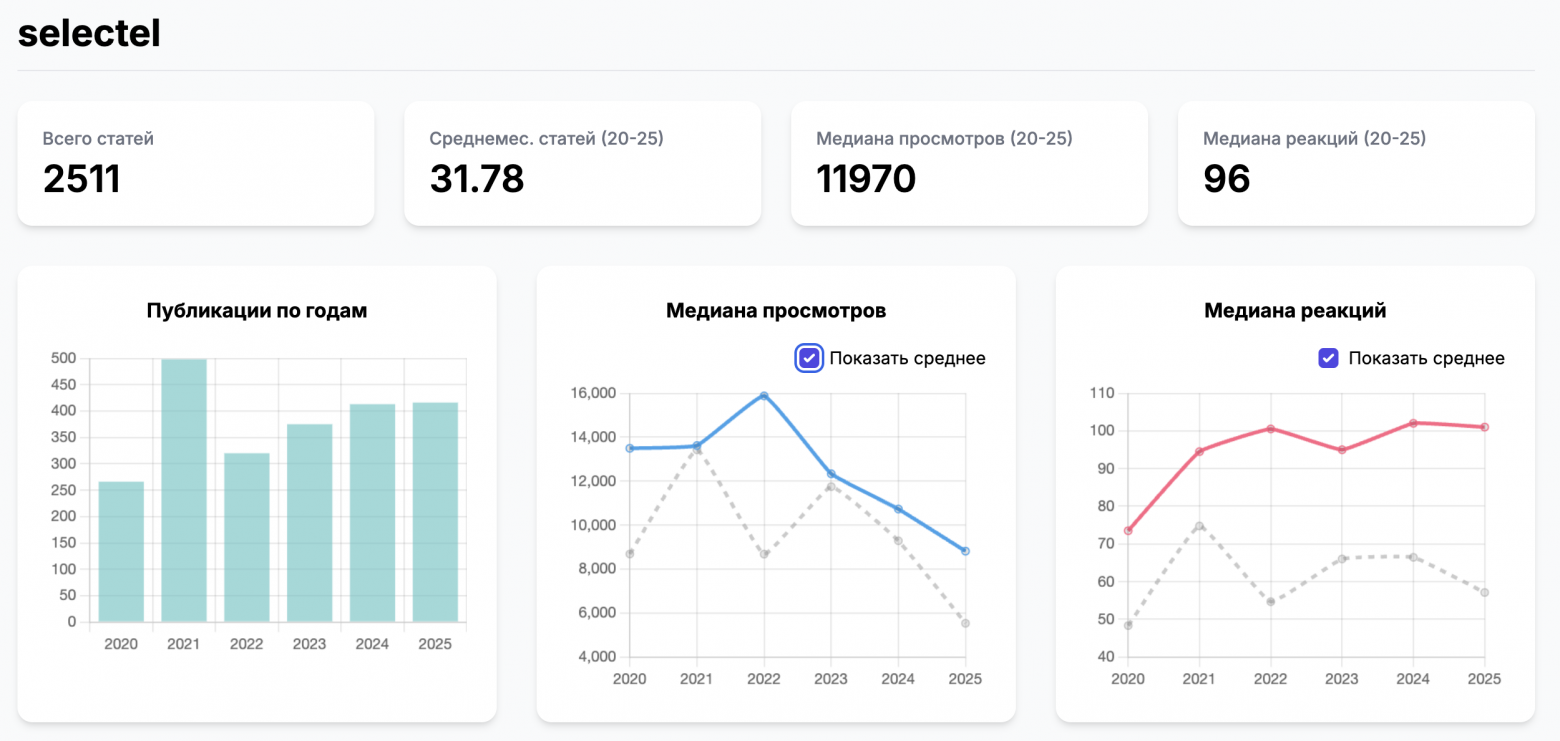
Task: Click gray dashed 2020 point in Медиана просмотров
Action: (630, 553)
